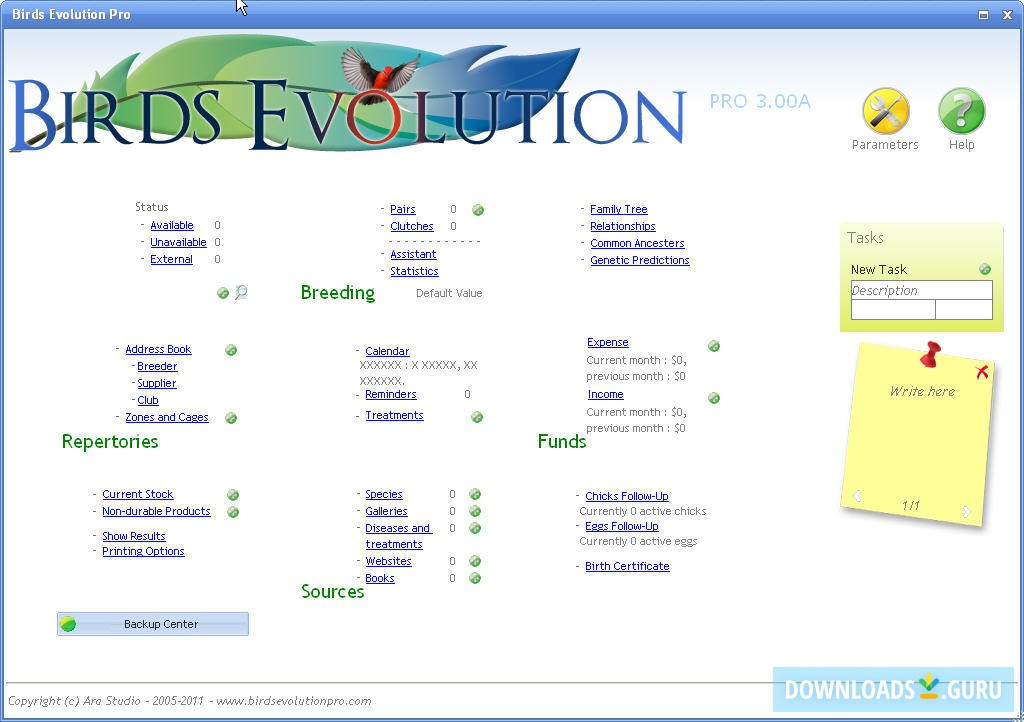Open the Unavailable birds link
Screen dimensions: 1024x722
pos(178,242)
